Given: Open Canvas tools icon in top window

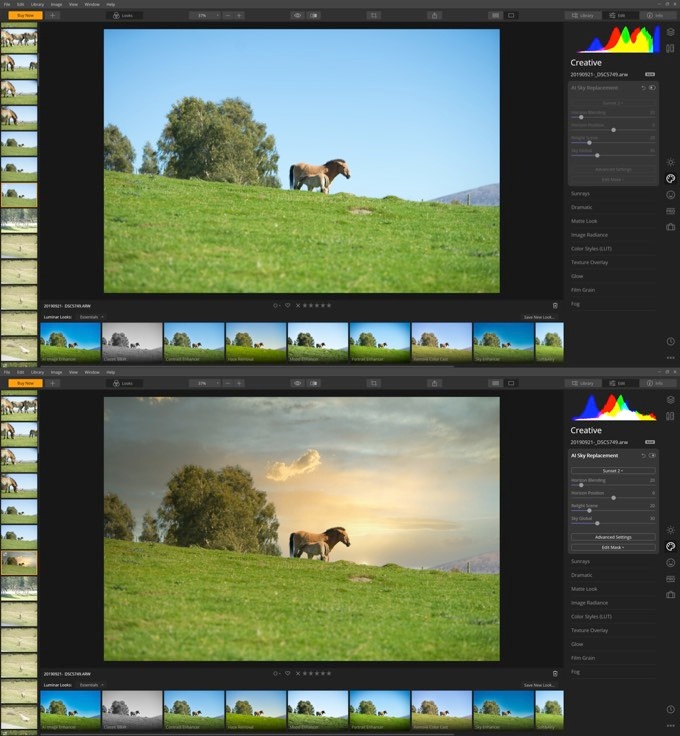Looking at the screenshot, I should (670, 48).
